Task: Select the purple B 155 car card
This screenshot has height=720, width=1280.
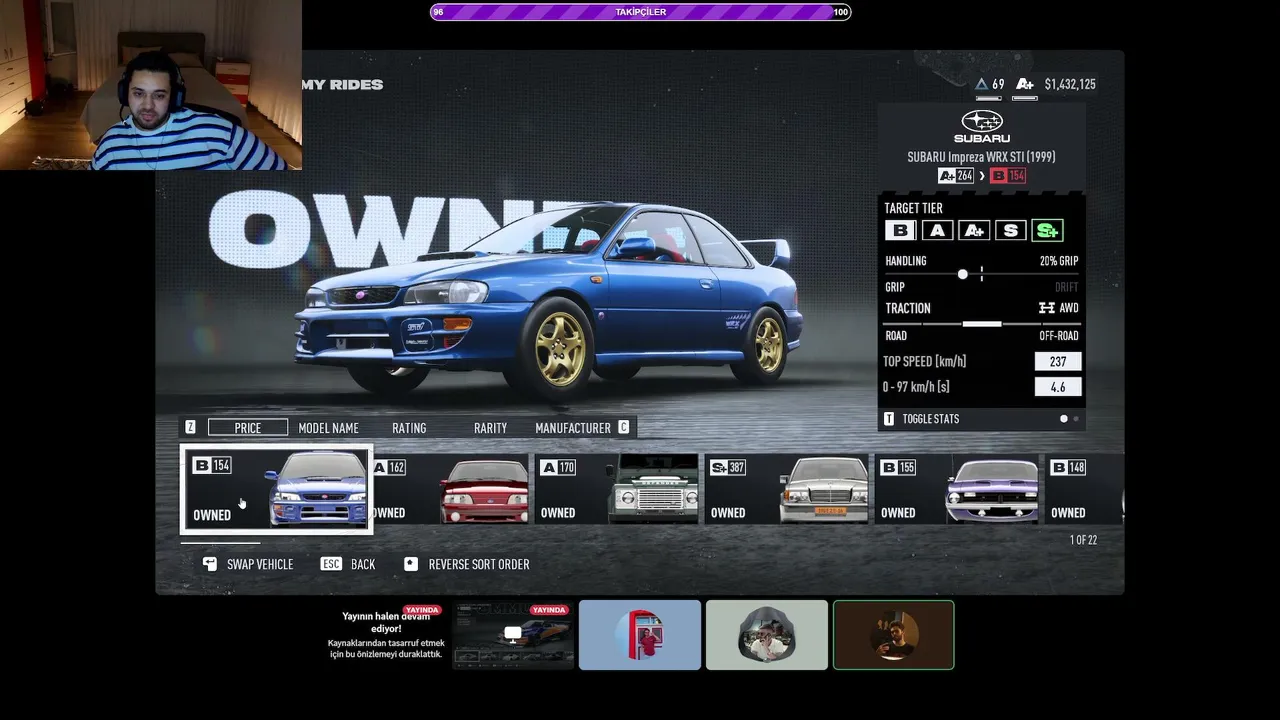Action: 957,489
